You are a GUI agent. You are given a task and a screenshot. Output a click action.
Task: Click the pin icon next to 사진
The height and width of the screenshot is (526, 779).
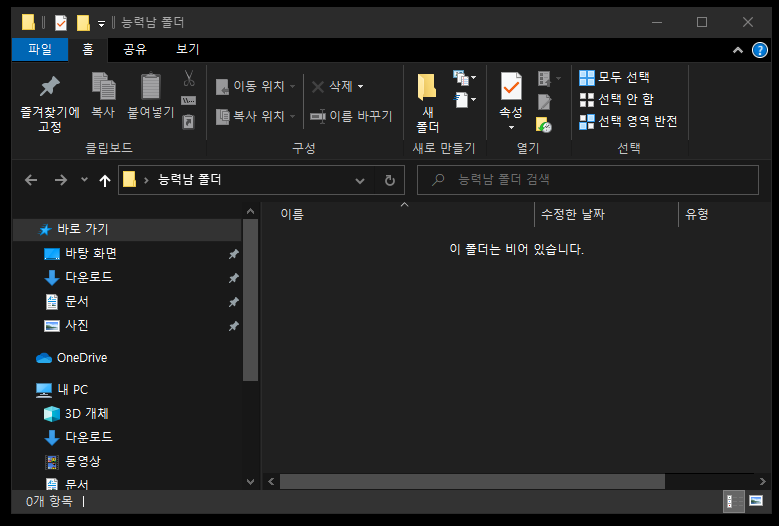pyautogui.click(x=234, y=326)
